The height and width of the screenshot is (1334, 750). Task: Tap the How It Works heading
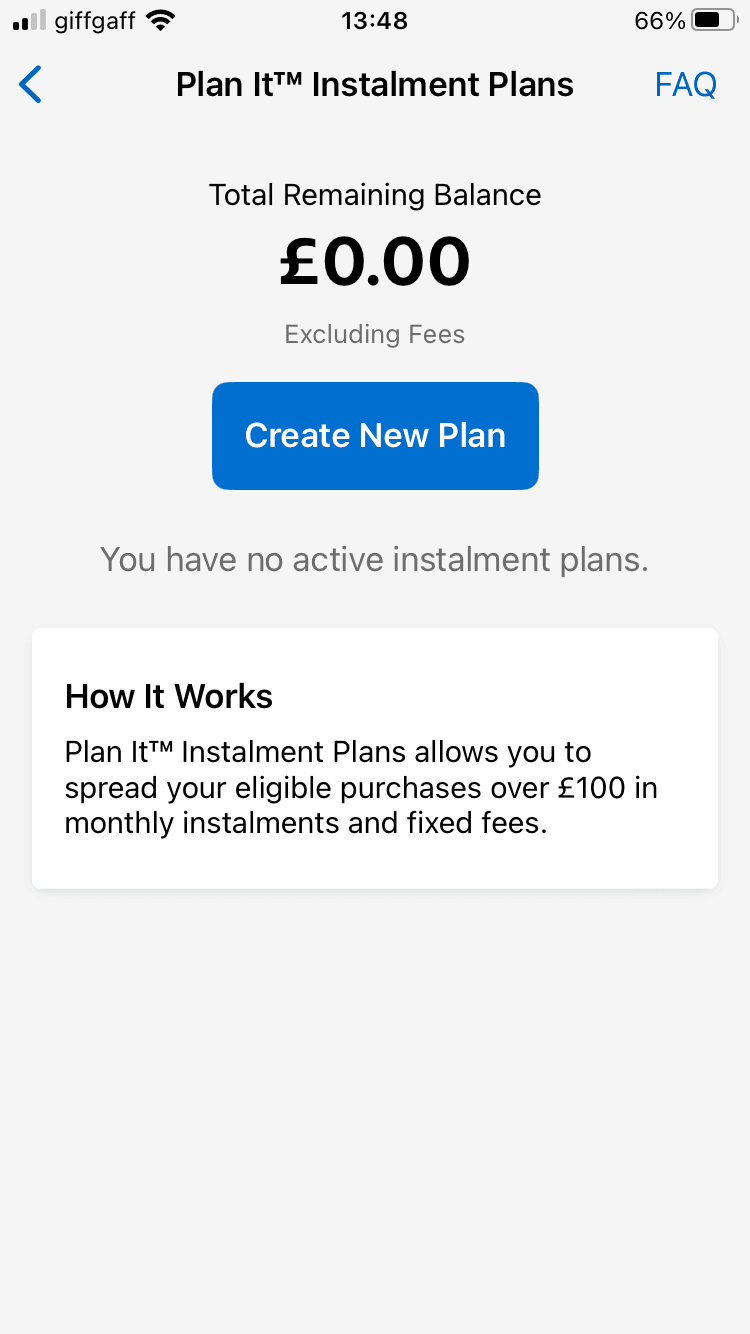(x=169, y=697)
